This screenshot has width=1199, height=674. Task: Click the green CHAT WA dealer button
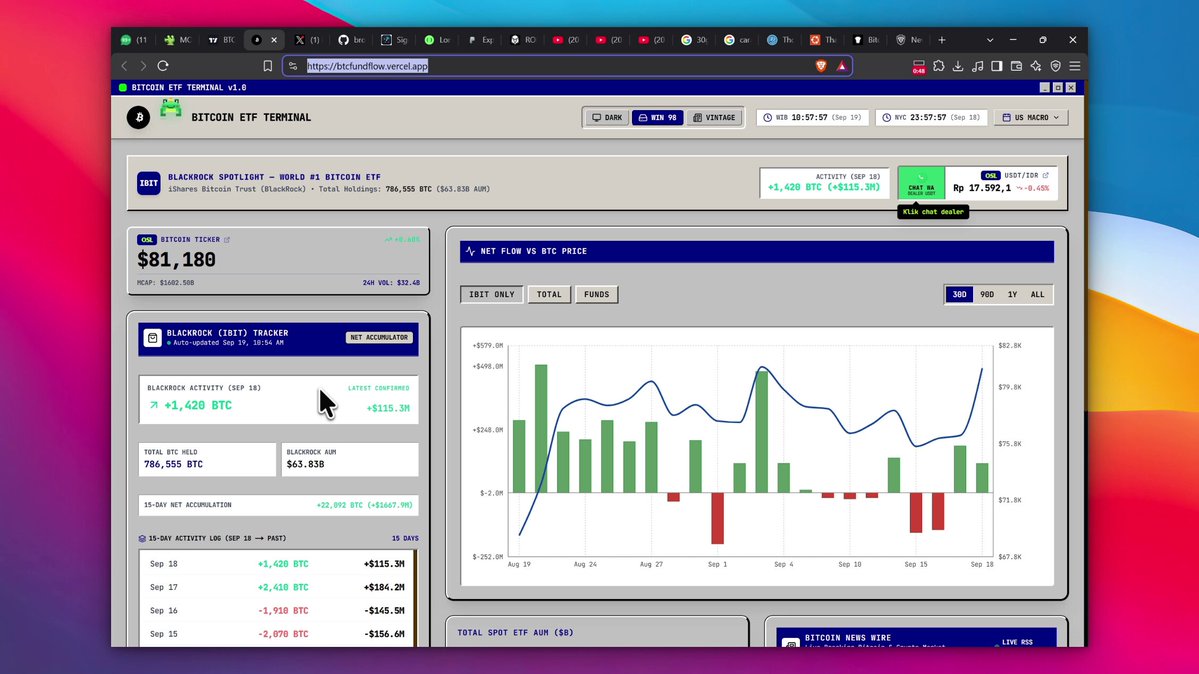coord(921,183)
